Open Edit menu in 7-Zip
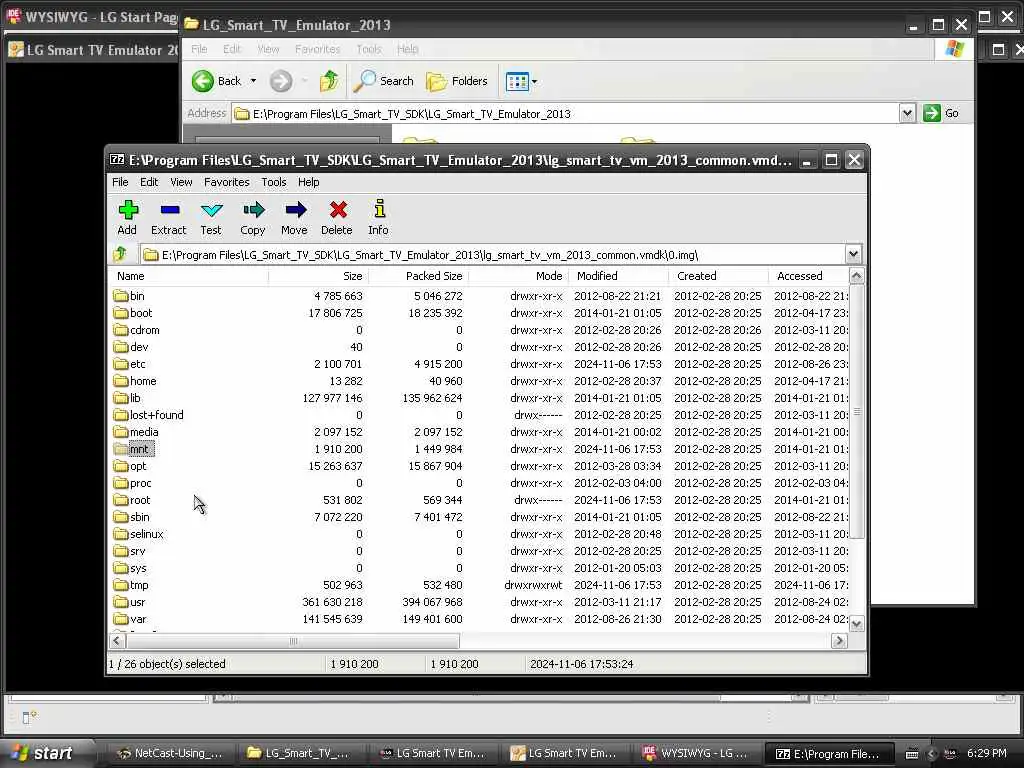 (x=149, y=182)
